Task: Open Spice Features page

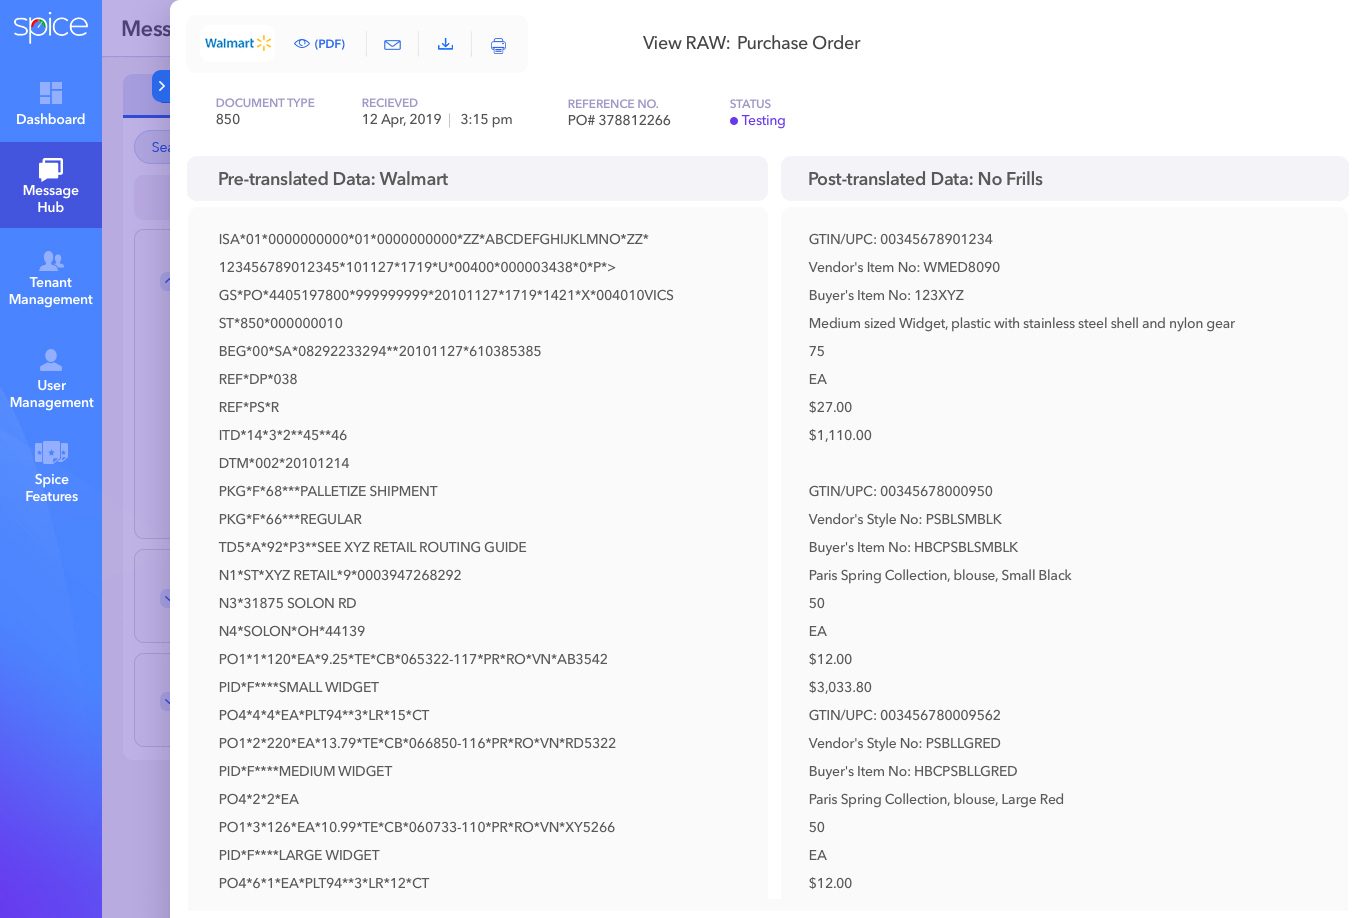Action: pos(51,472)
